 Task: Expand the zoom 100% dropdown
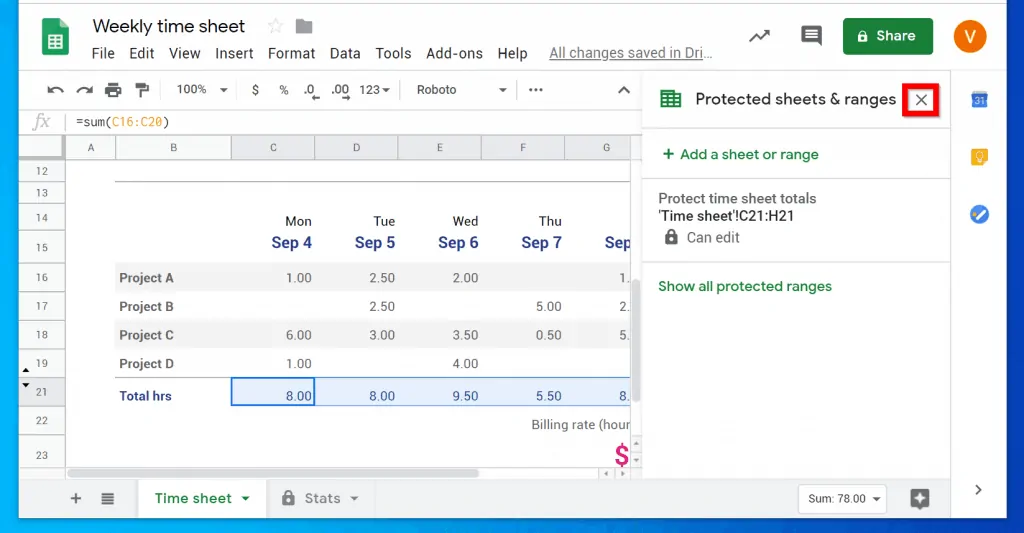[x=202, y=90]
